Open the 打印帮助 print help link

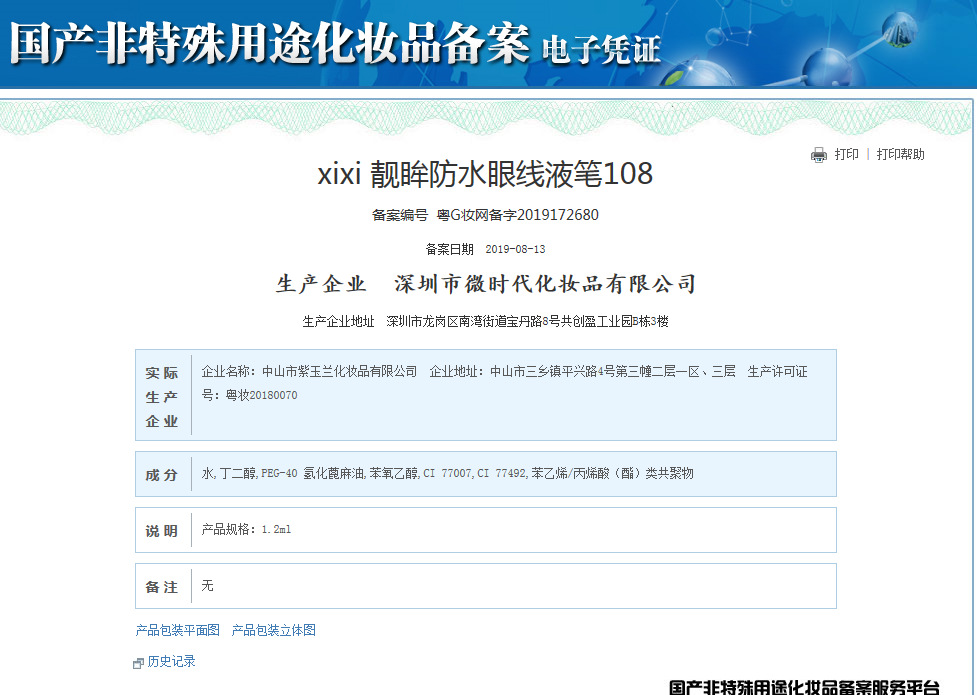tap(900, 154)
